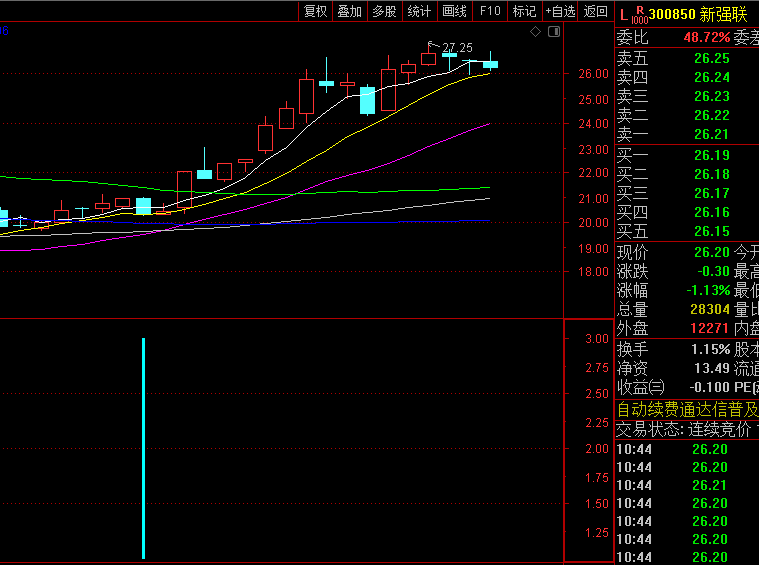This screenshot has width=759, height=565.
Task: Click the 3.00 indicator axis label
Action: point(597,339)
